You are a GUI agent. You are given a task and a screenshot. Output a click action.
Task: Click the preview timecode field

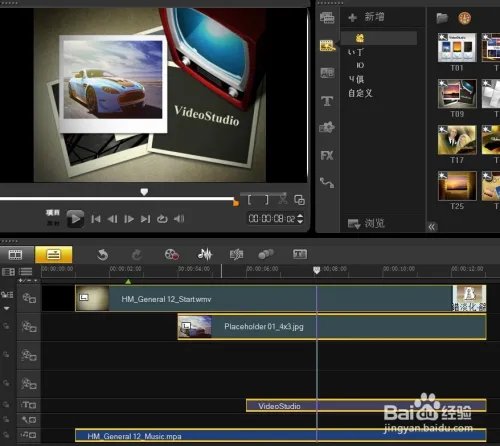tap(272, 219)
